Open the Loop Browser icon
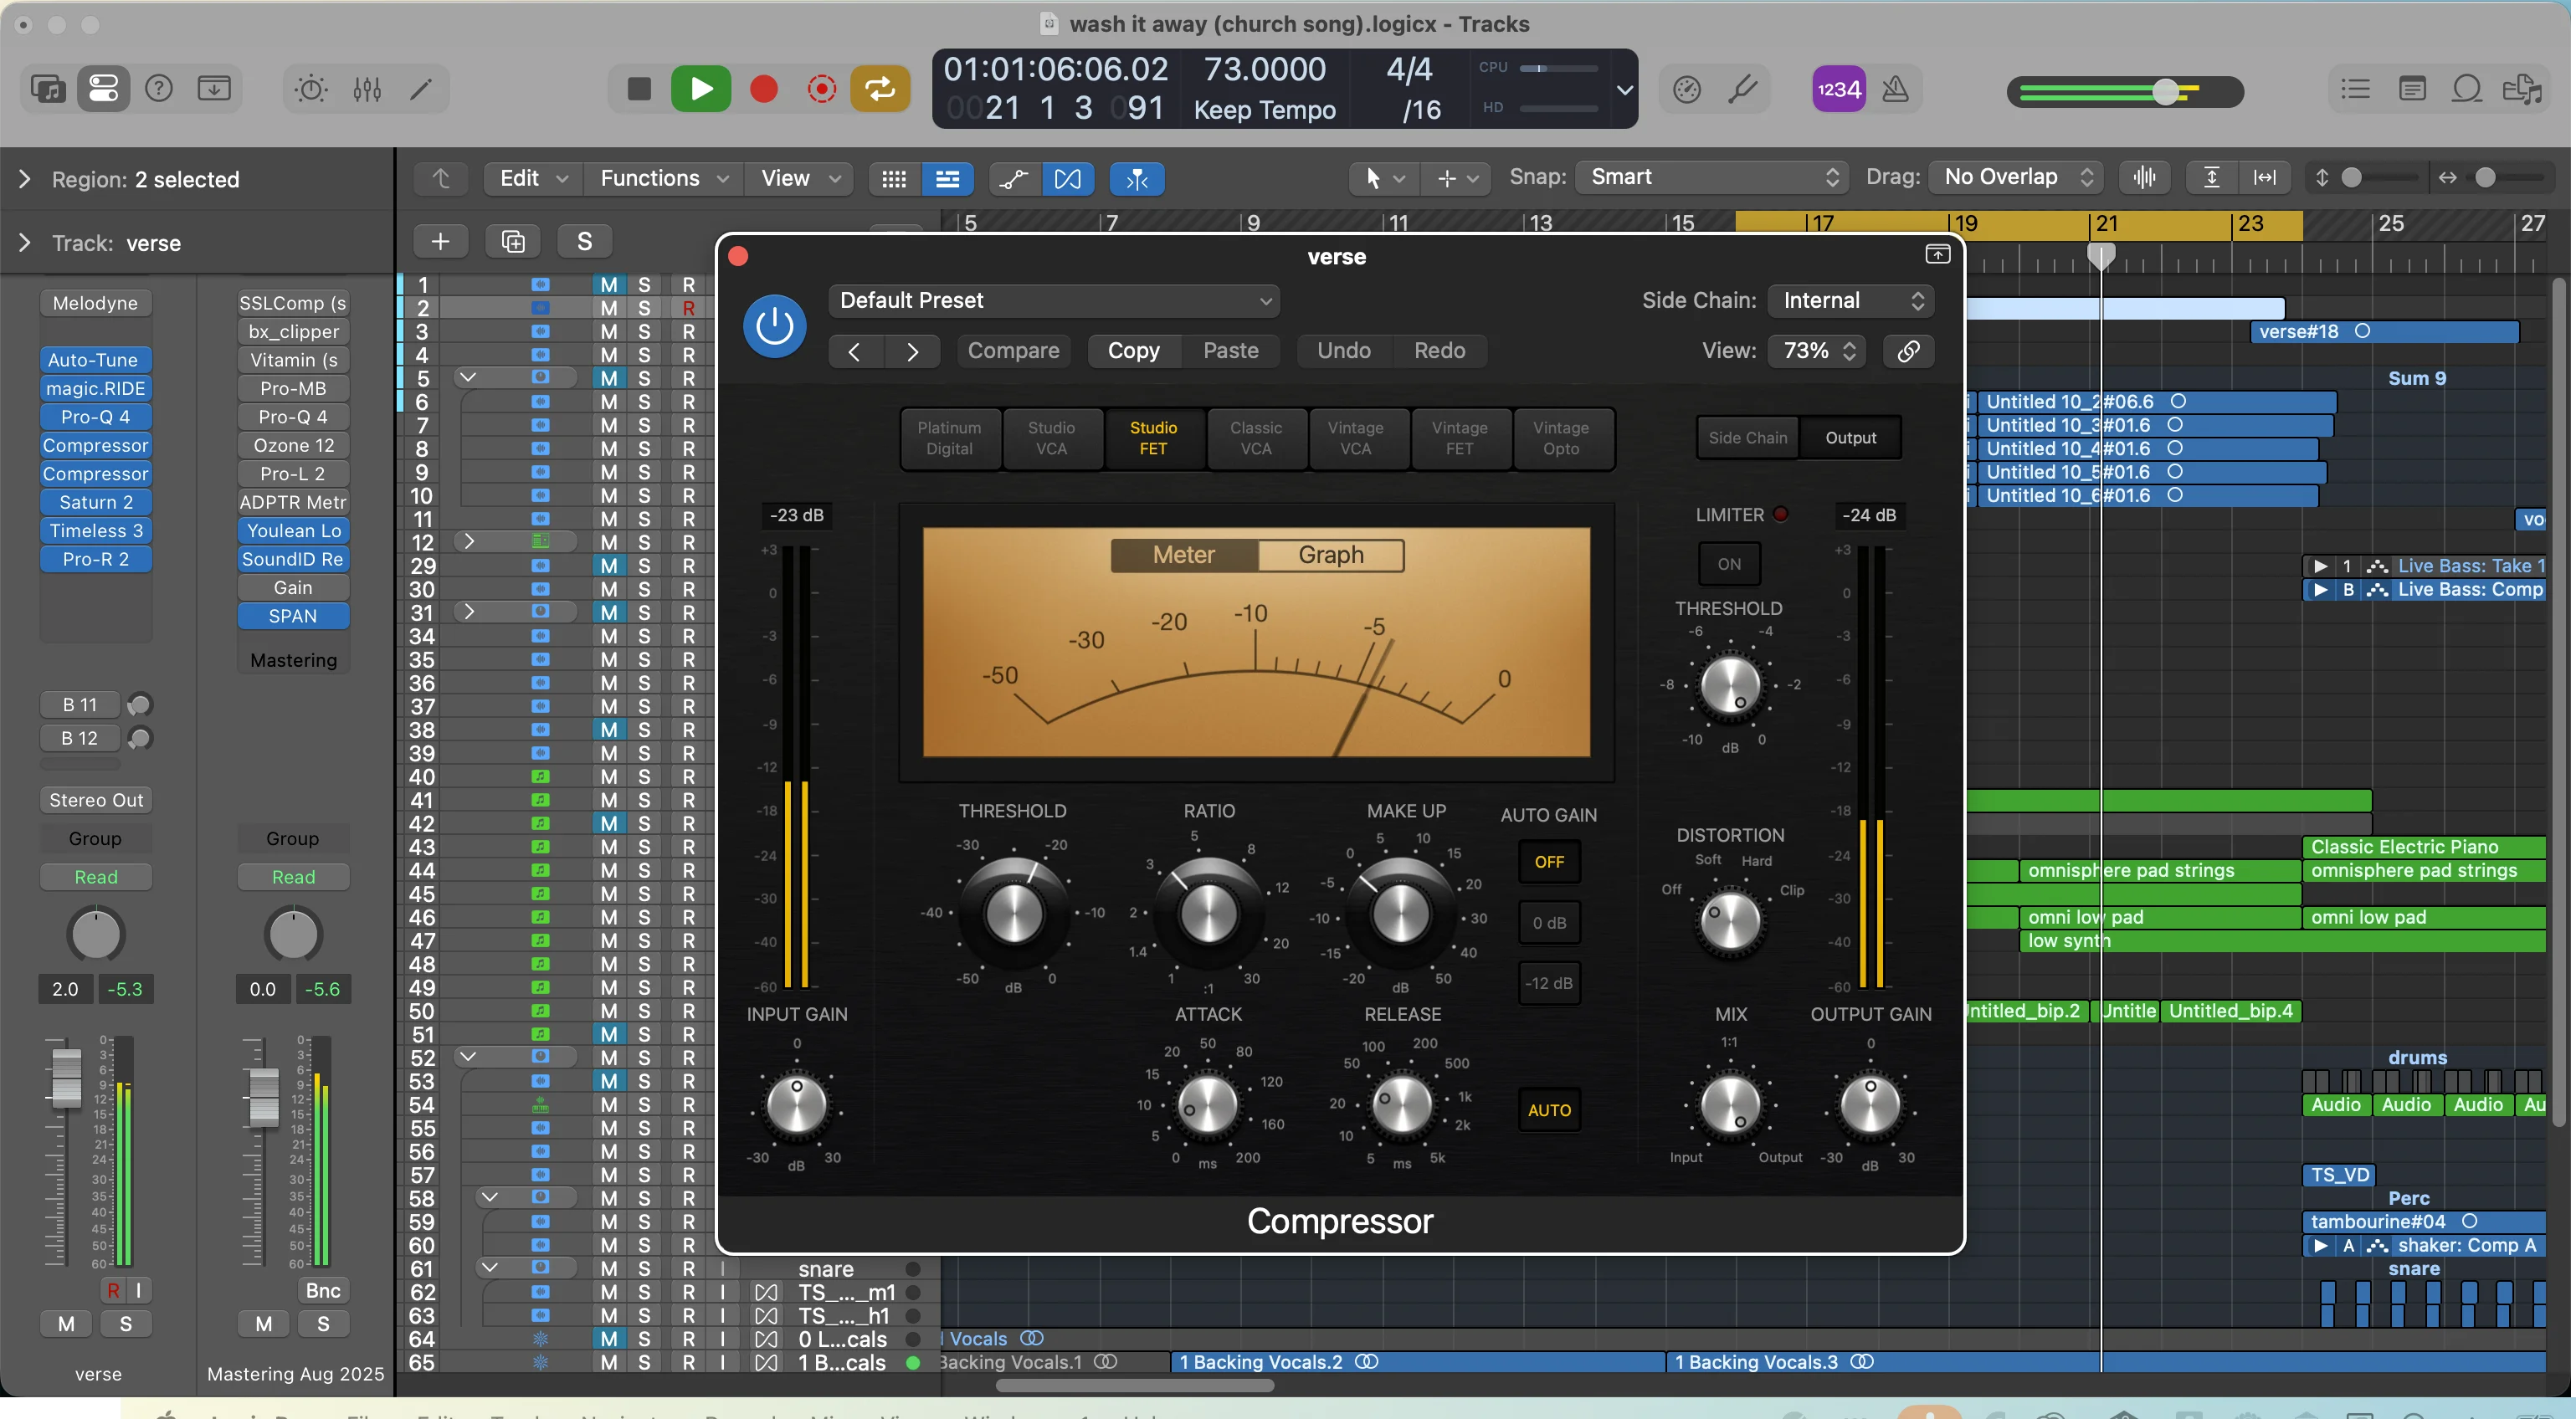 (x=2468, y=89)
